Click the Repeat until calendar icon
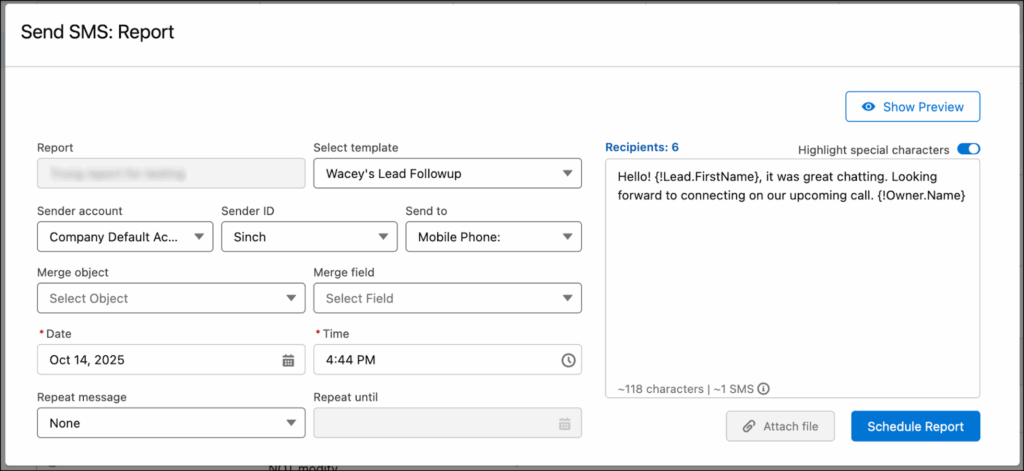Image resolution: width=1024 pixels, height=471 pixels. 565,423
